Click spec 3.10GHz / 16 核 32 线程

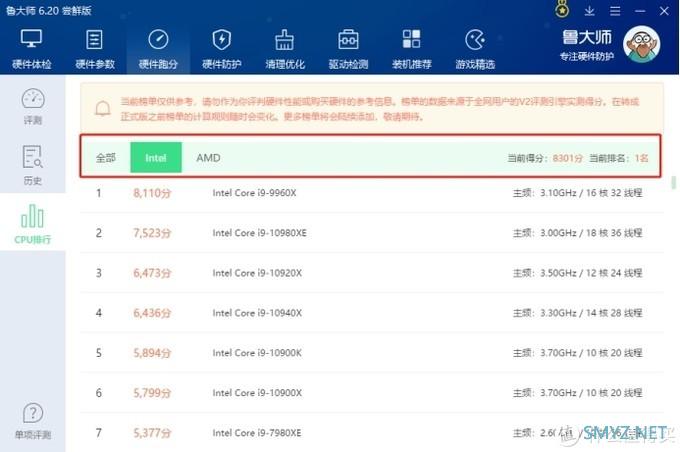coord(591,193)
